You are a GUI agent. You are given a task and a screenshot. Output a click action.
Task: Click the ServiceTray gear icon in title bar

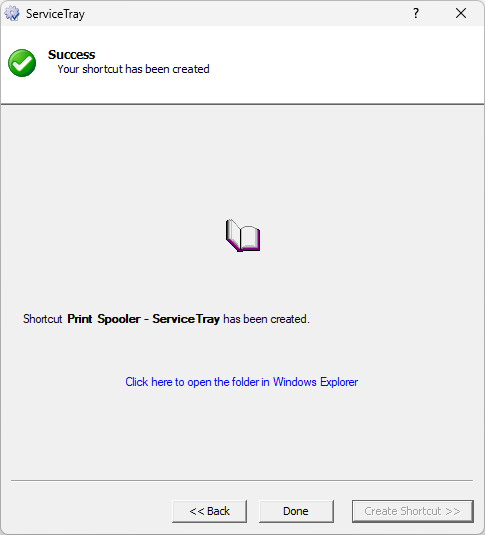12,14
